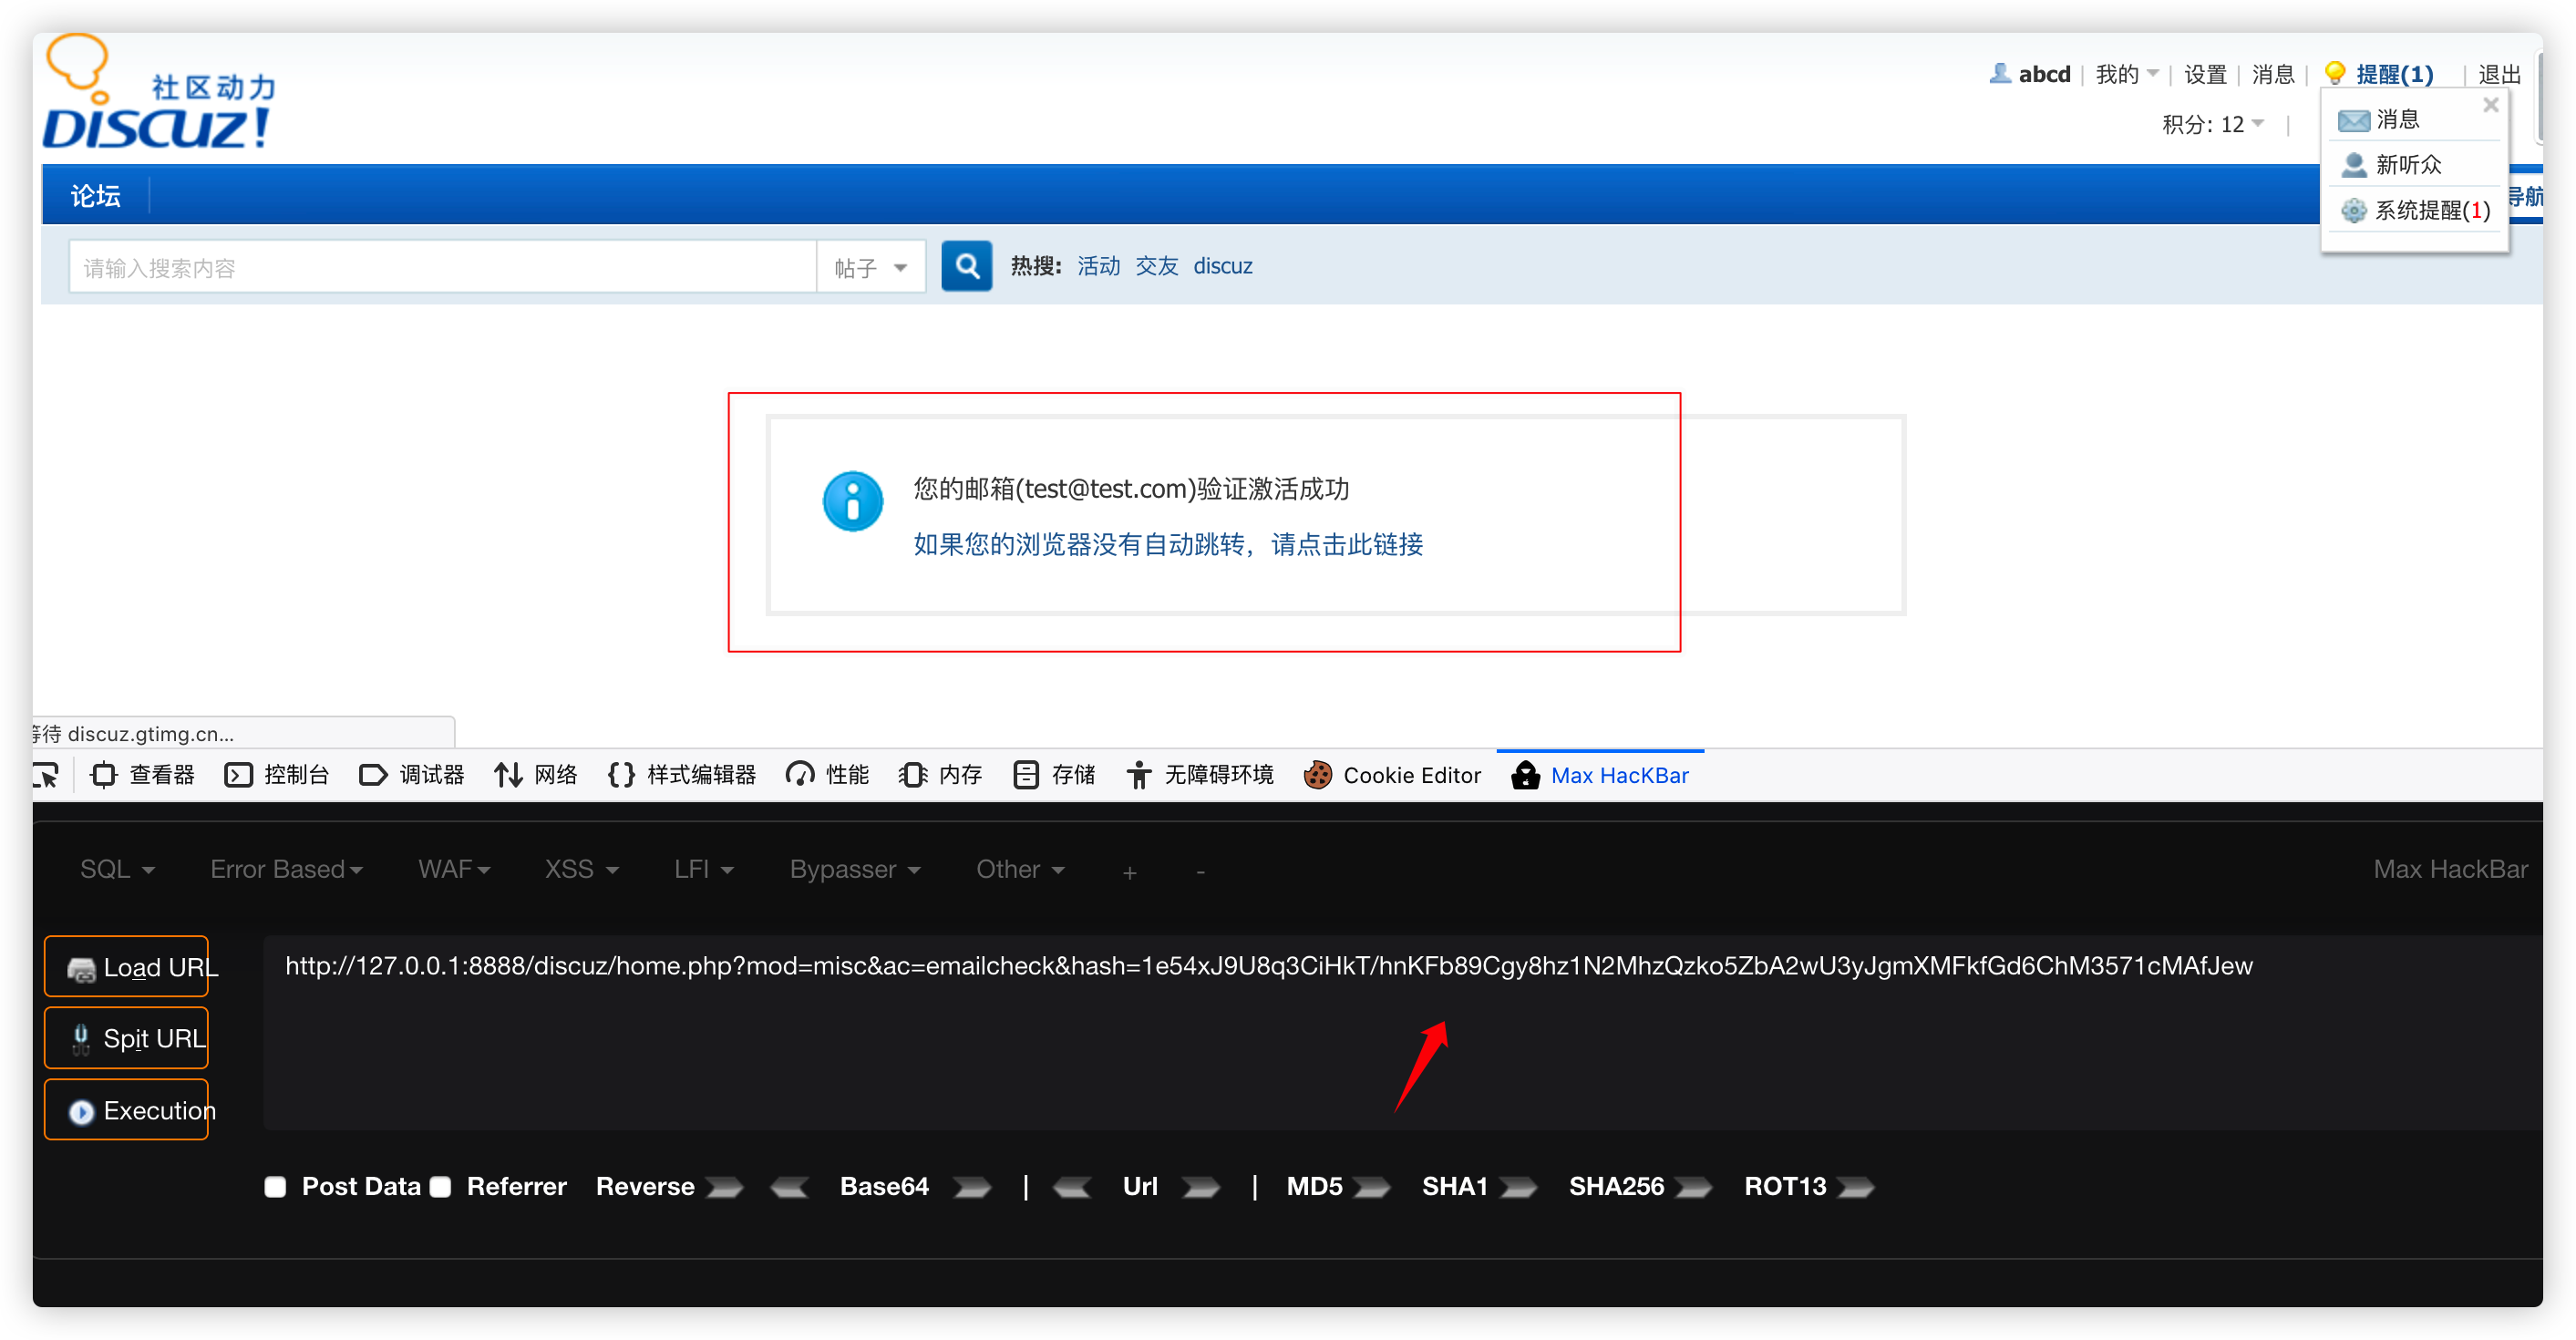
Task: Click the 请点击此链接 redirect link
Action: (1346, 544)
